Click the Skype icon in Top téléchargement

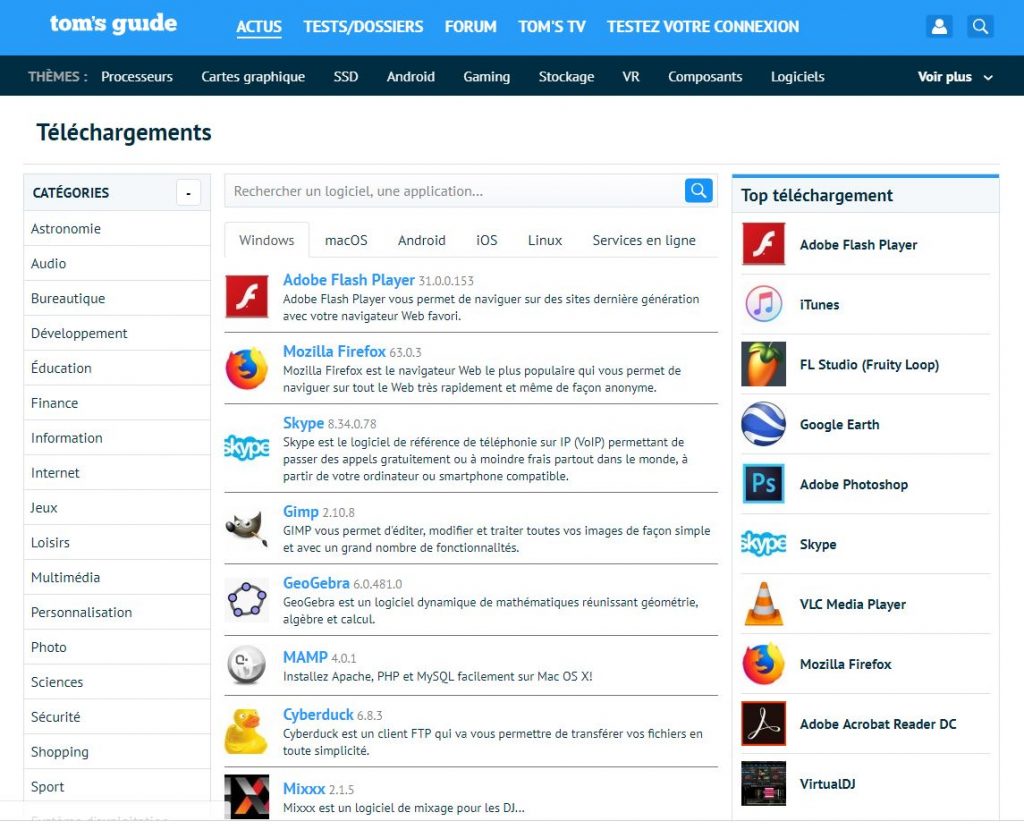[x=763, y=543]
